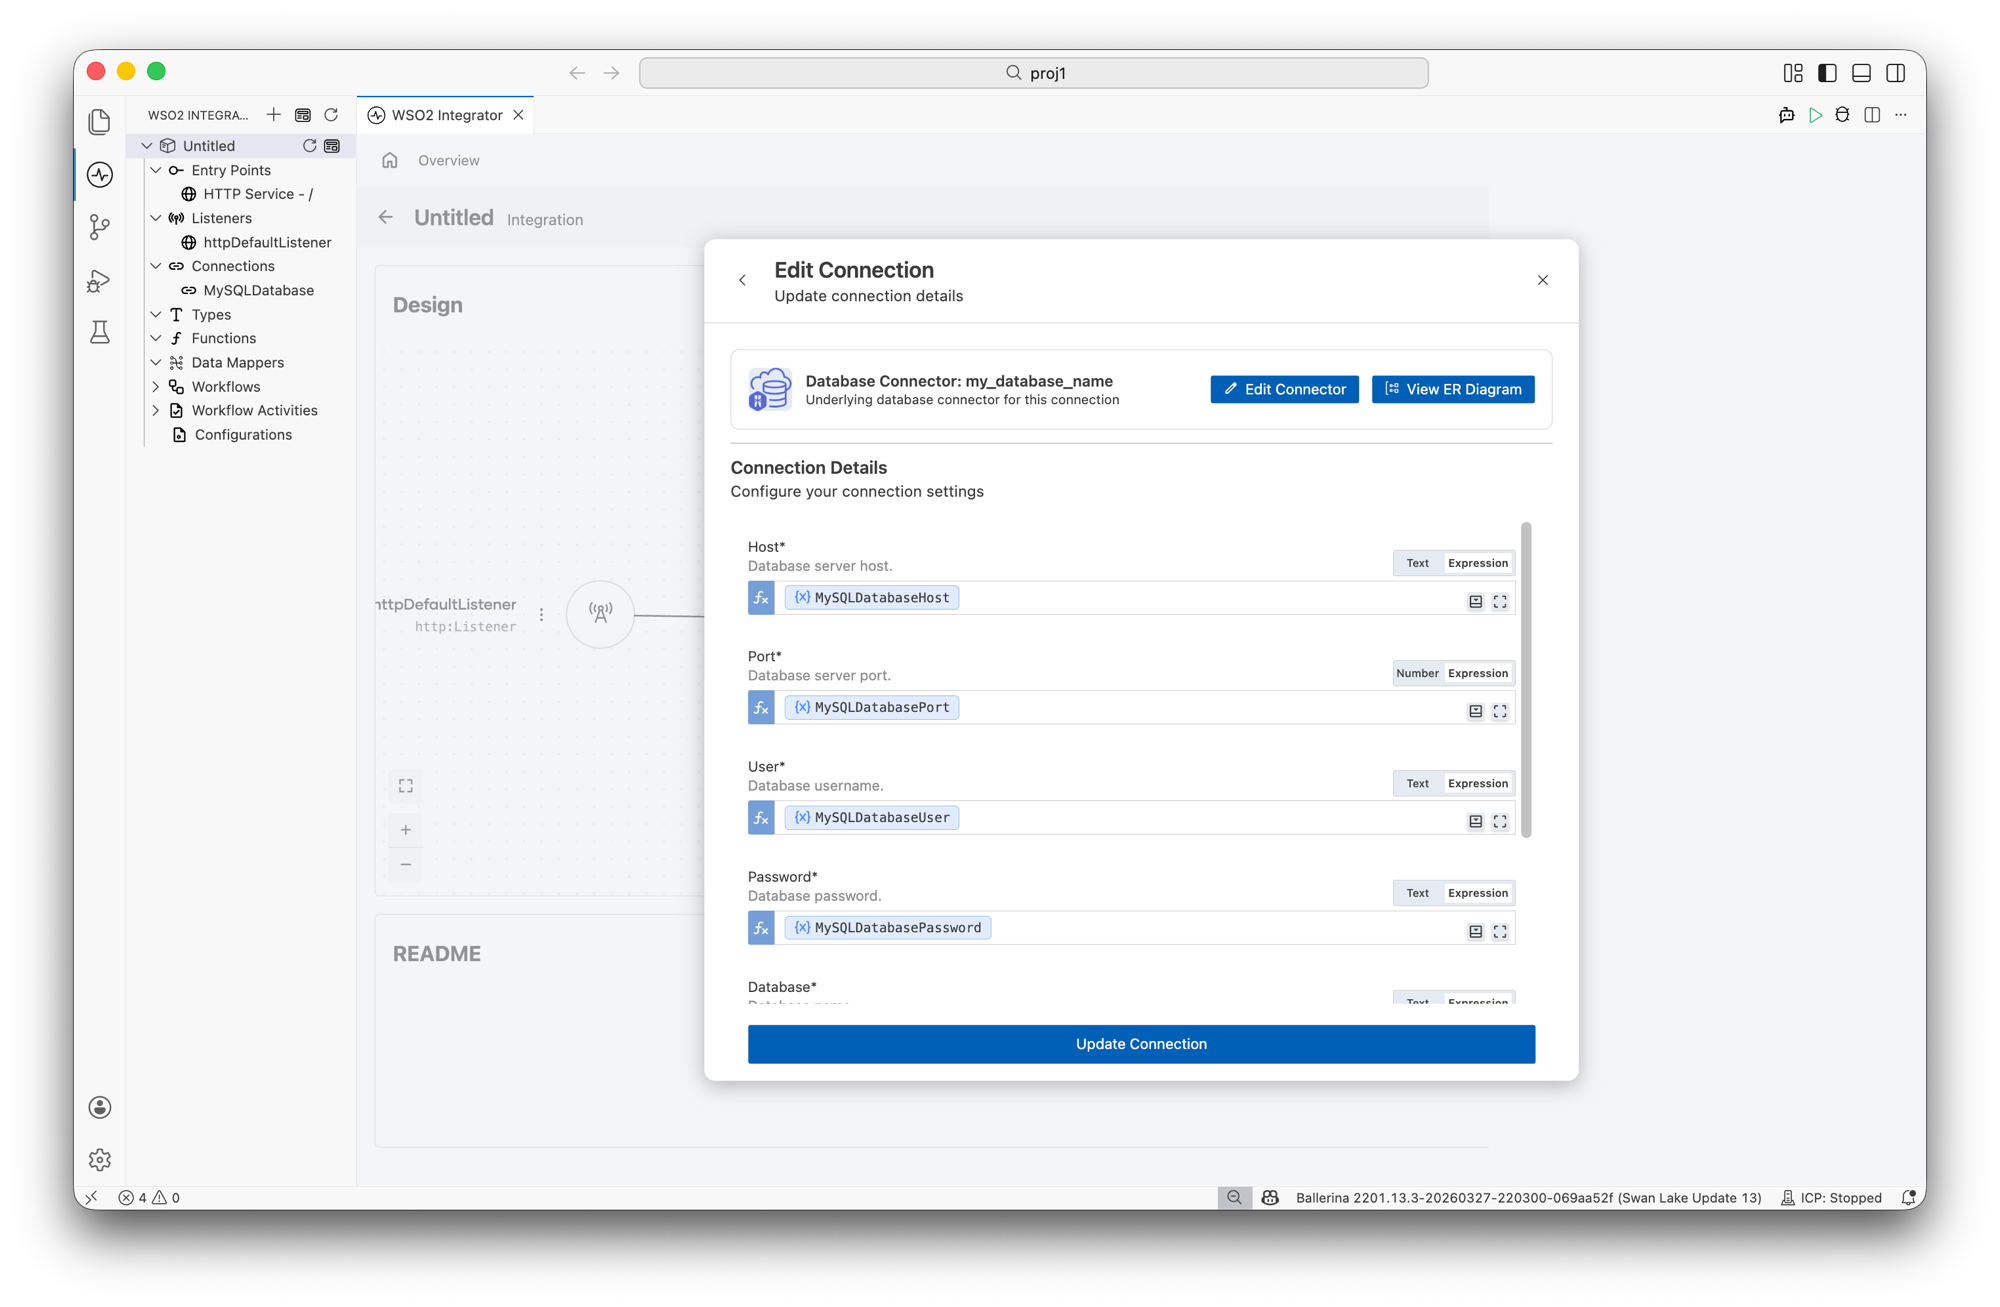Viewport: 2000px width, 1307px height.
Task: Open Source Control view in activity bar
Action: 100,227
